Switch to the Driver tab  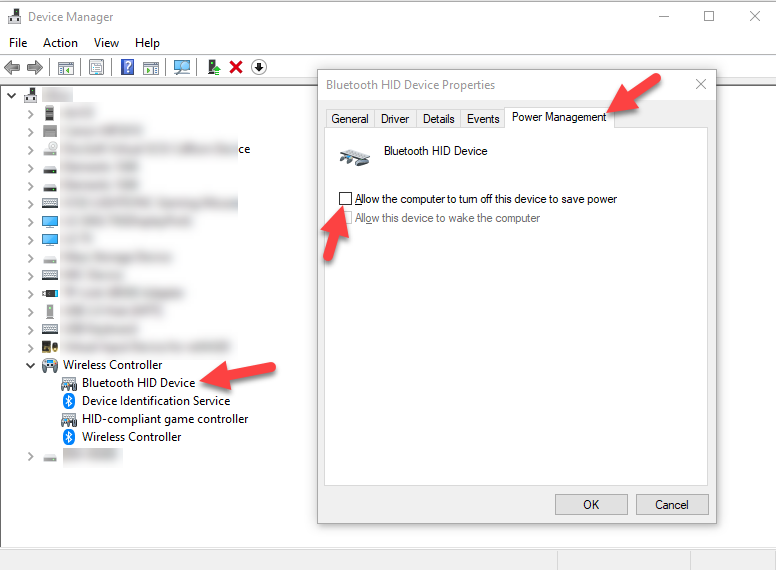point(395,119)
